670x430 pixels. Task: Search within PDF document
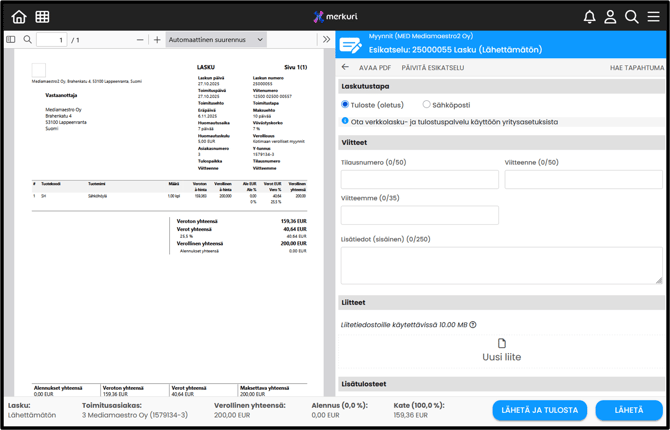[28, 40]
